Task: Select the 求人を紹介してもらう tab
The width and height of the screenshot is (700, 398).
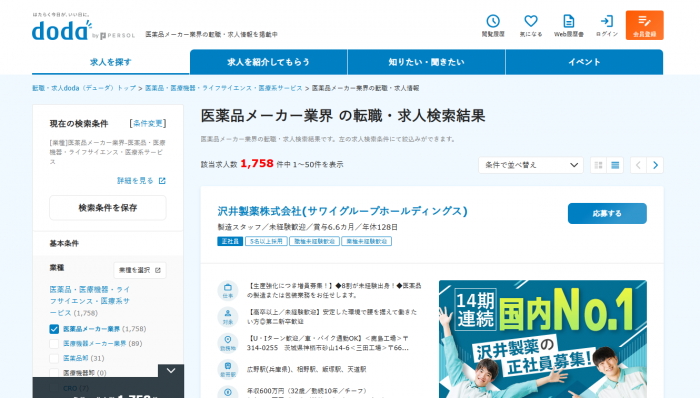Action: coord(268,62)
